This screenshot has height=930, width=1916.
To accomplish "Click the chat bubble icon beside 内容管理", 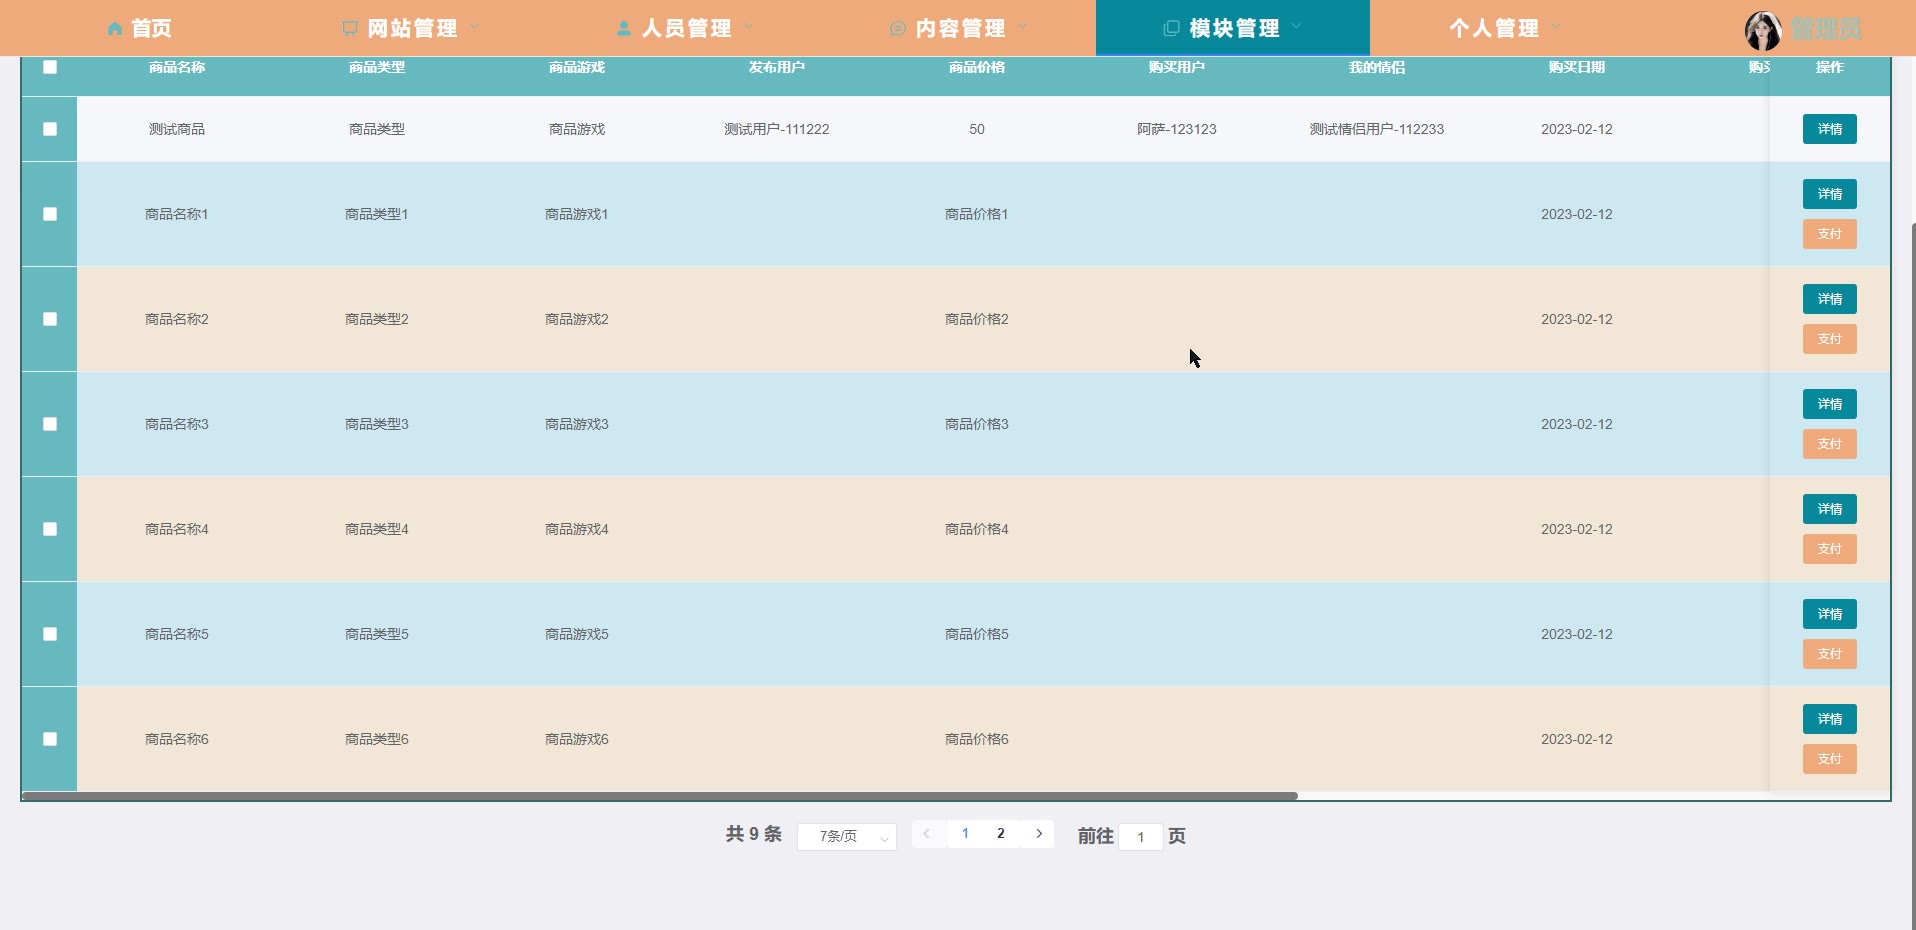I will [x=898, y=29].
